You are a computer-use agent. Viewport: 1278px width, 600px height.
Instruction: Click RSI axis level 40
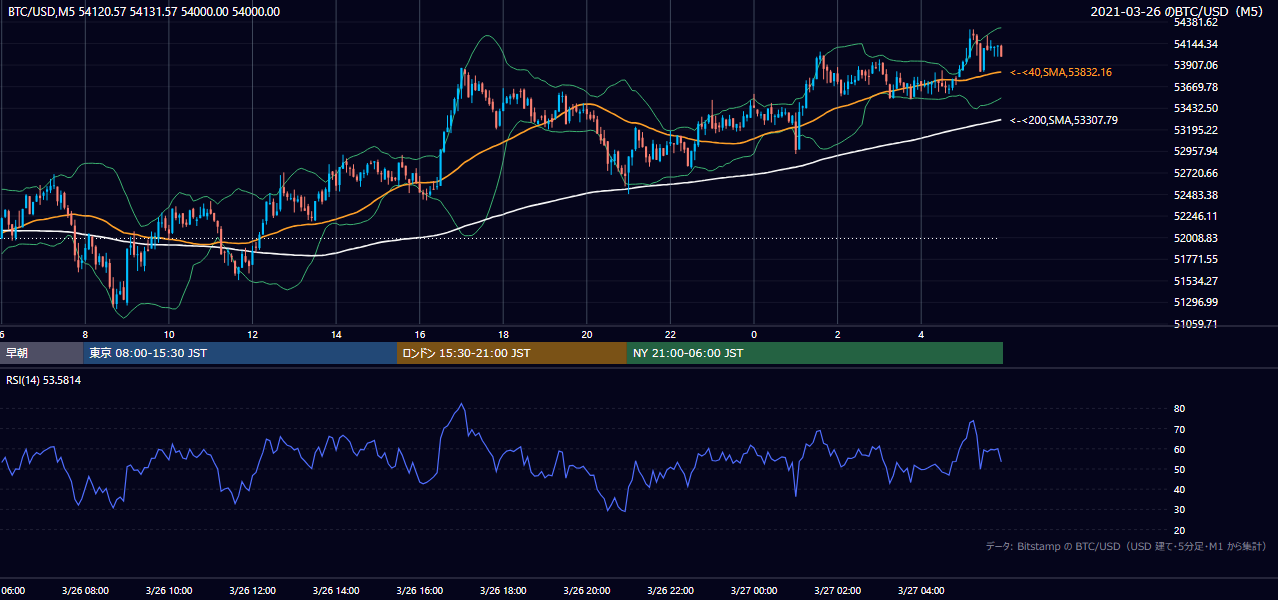coord(1180,489)
